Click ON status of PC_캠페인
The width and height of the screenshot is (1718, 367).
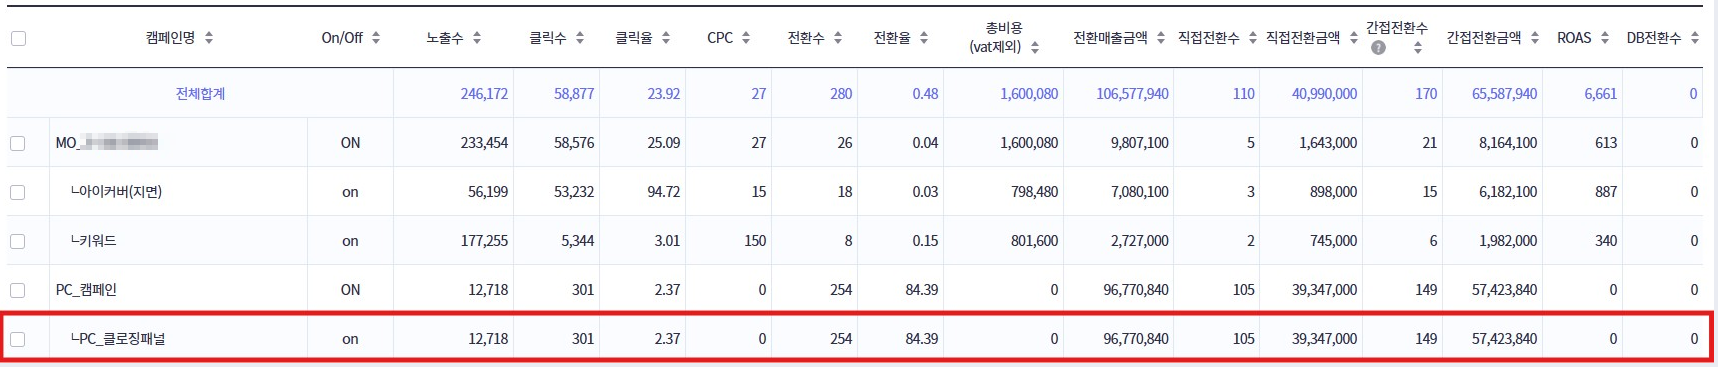[350, 290]
